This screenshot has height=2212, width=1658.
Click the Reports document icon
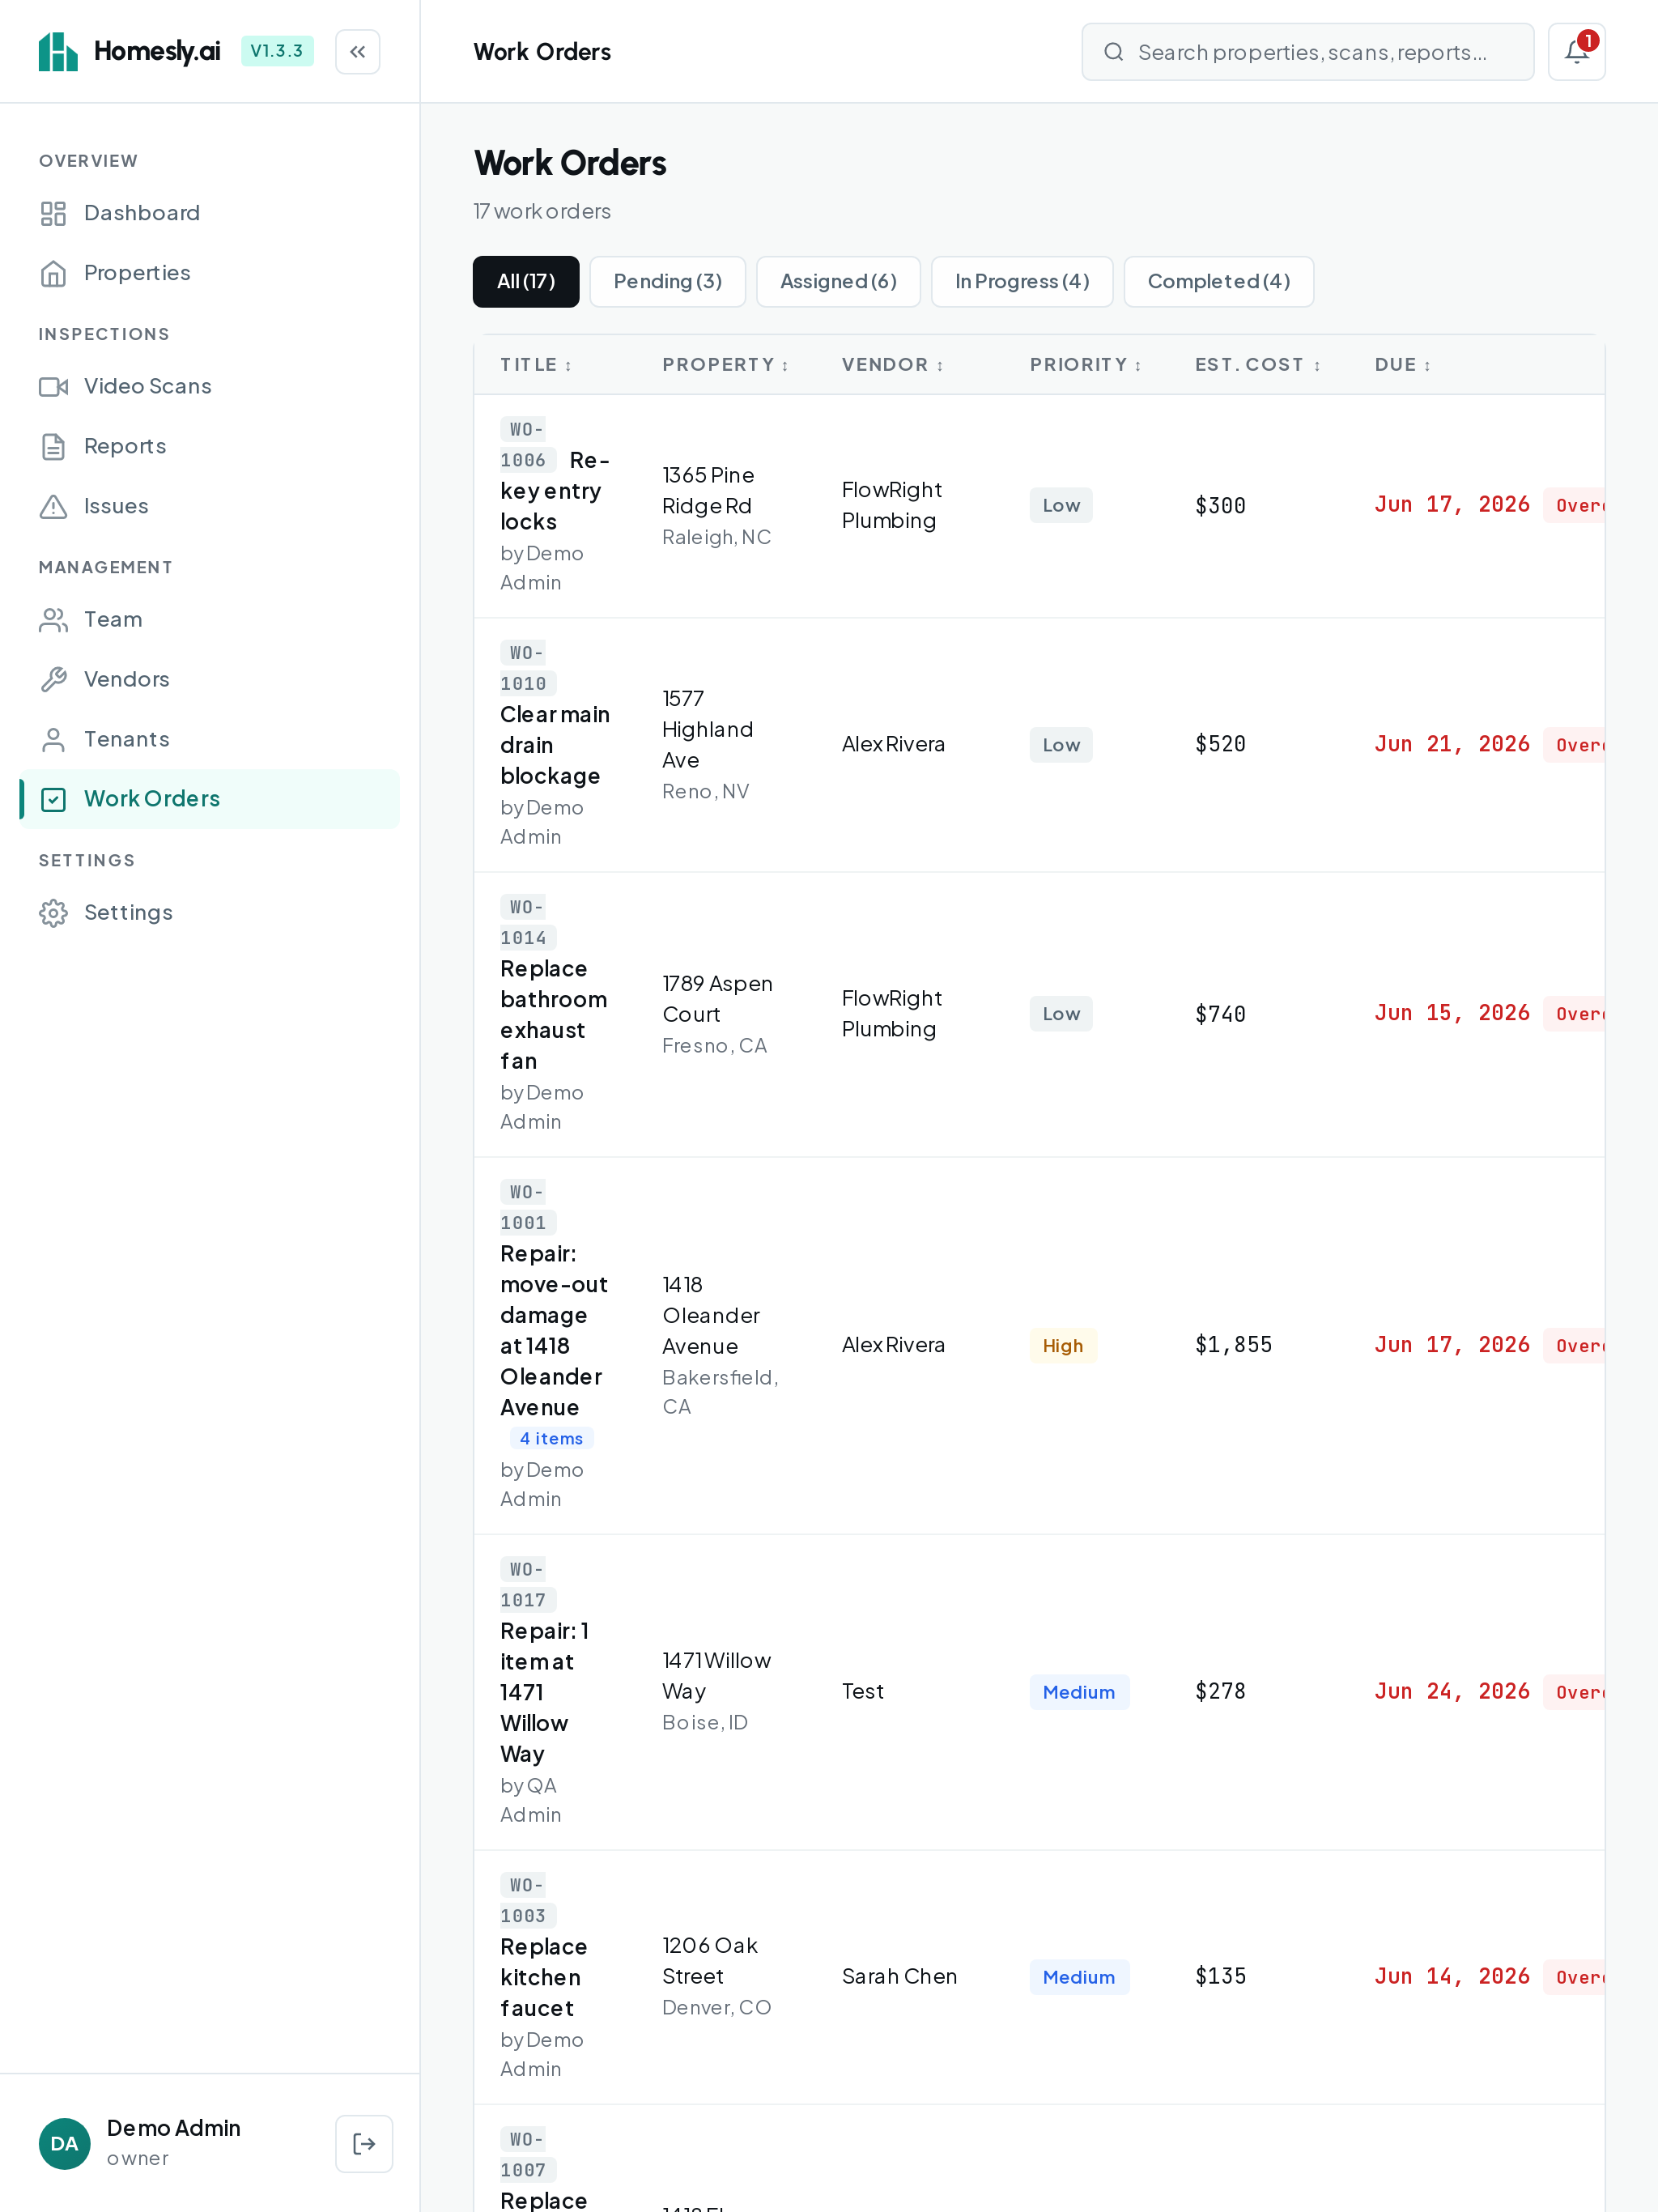pos(53,446)
